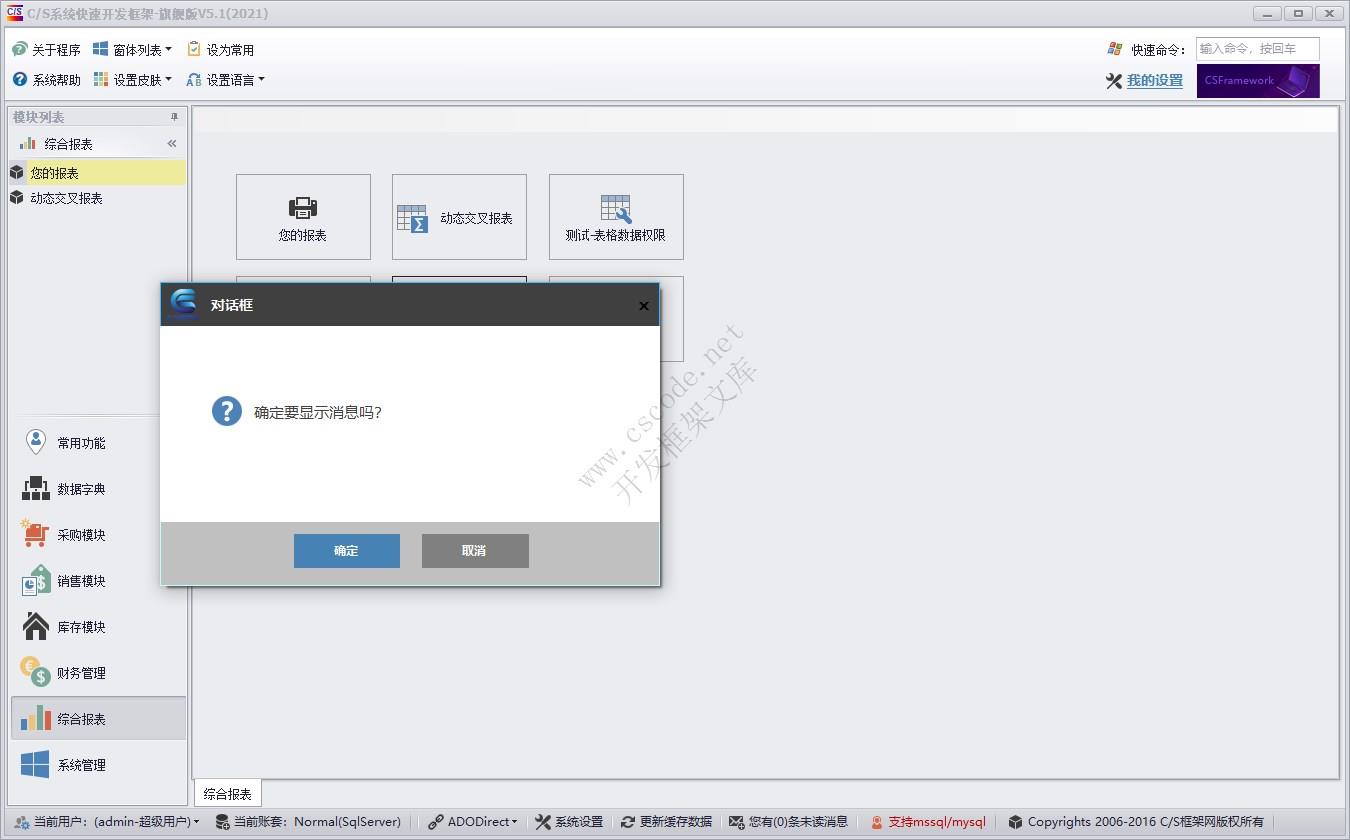The image size is (1350, 840).
Task: Open 测试-表格数据权限 grid permission test
Action: [615, 216]
